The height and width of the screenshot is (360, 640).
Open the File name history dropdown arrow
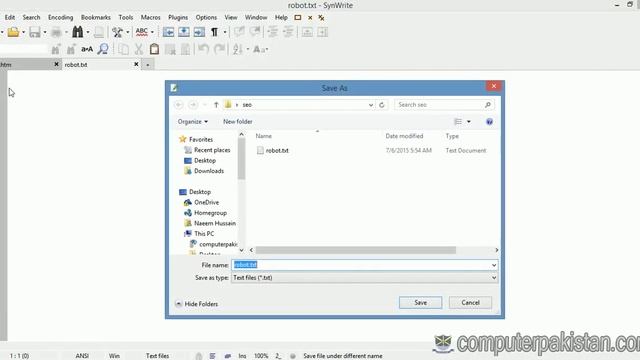click(x=494, y=265)
